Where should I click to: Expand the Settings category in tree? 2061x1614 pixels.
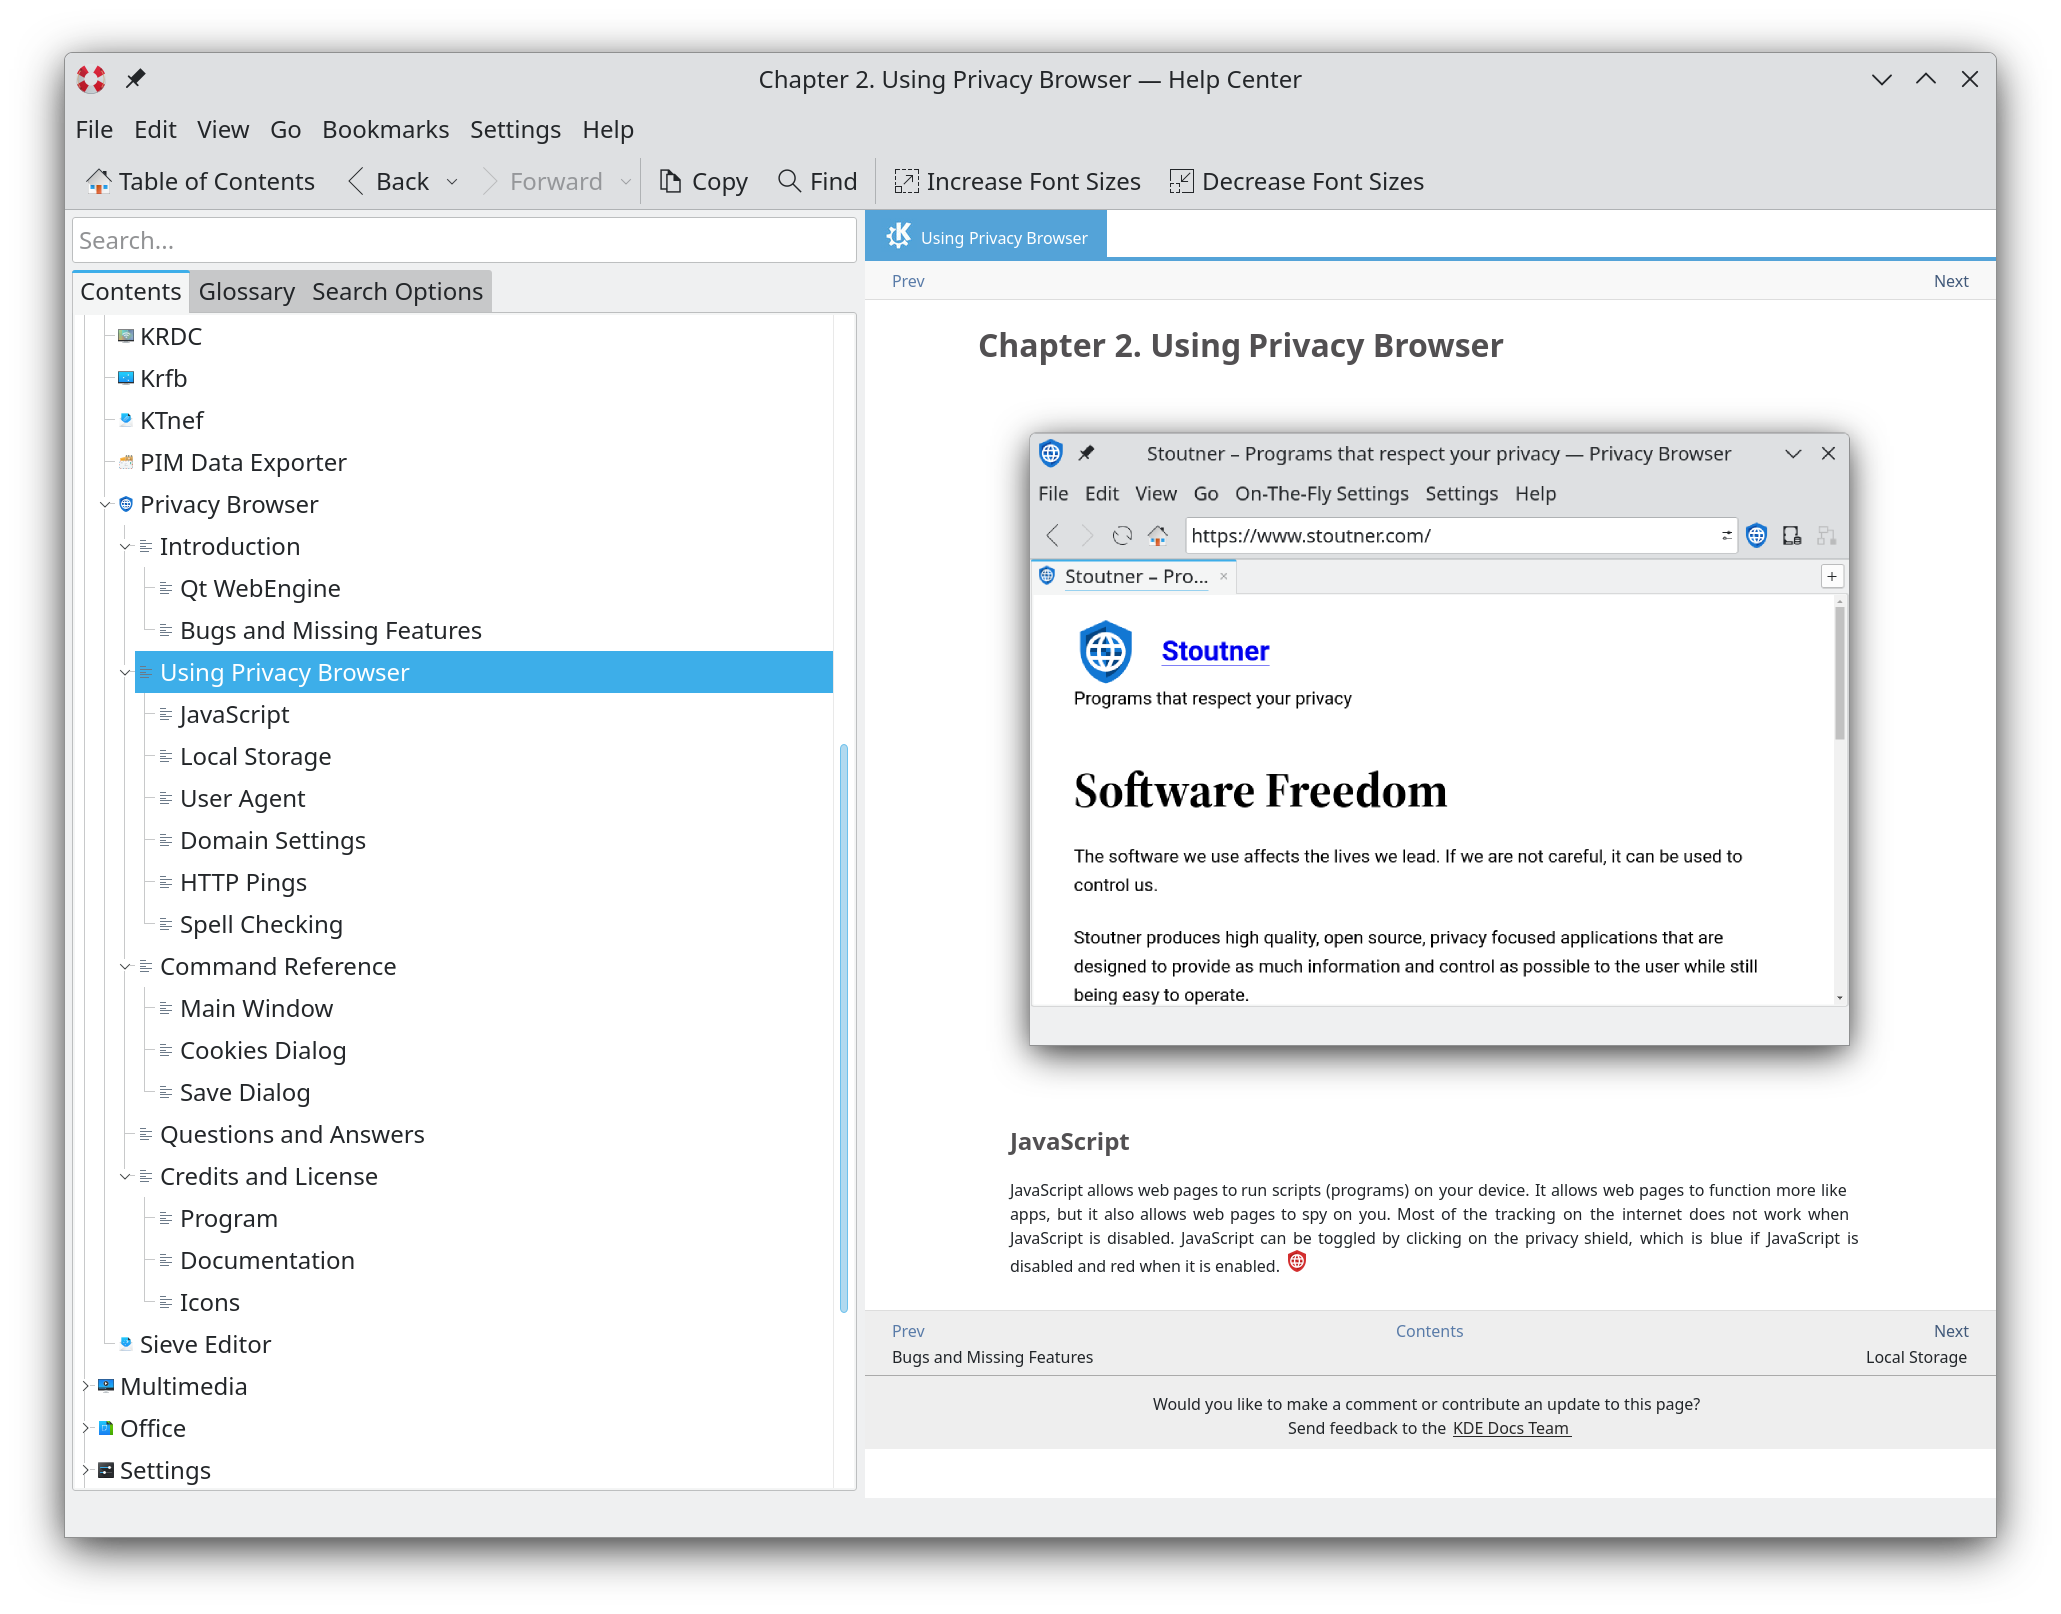pyautogui.click(x=86, y=1470)
